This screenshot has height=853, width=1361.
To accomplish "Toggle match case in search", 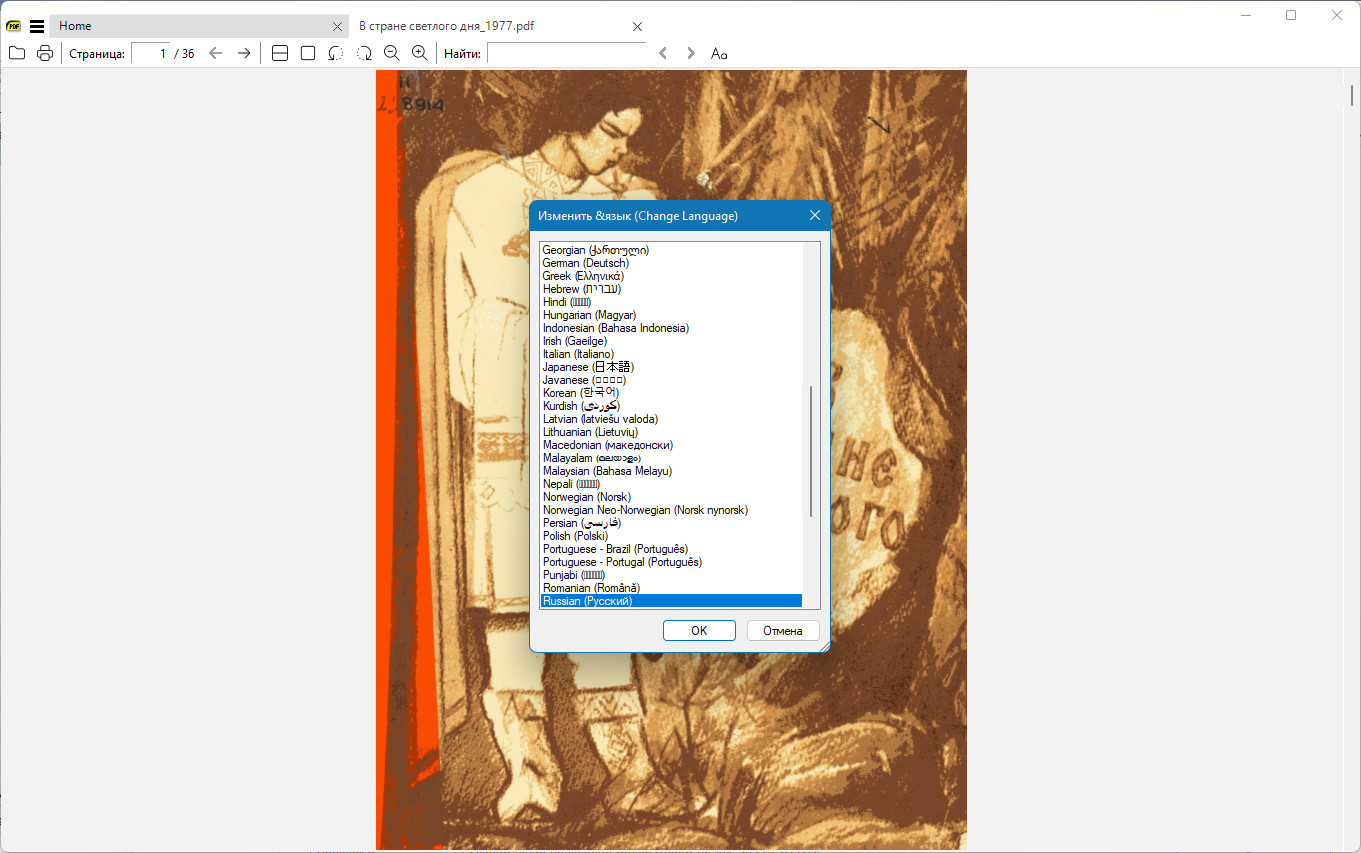I will 719,53.
